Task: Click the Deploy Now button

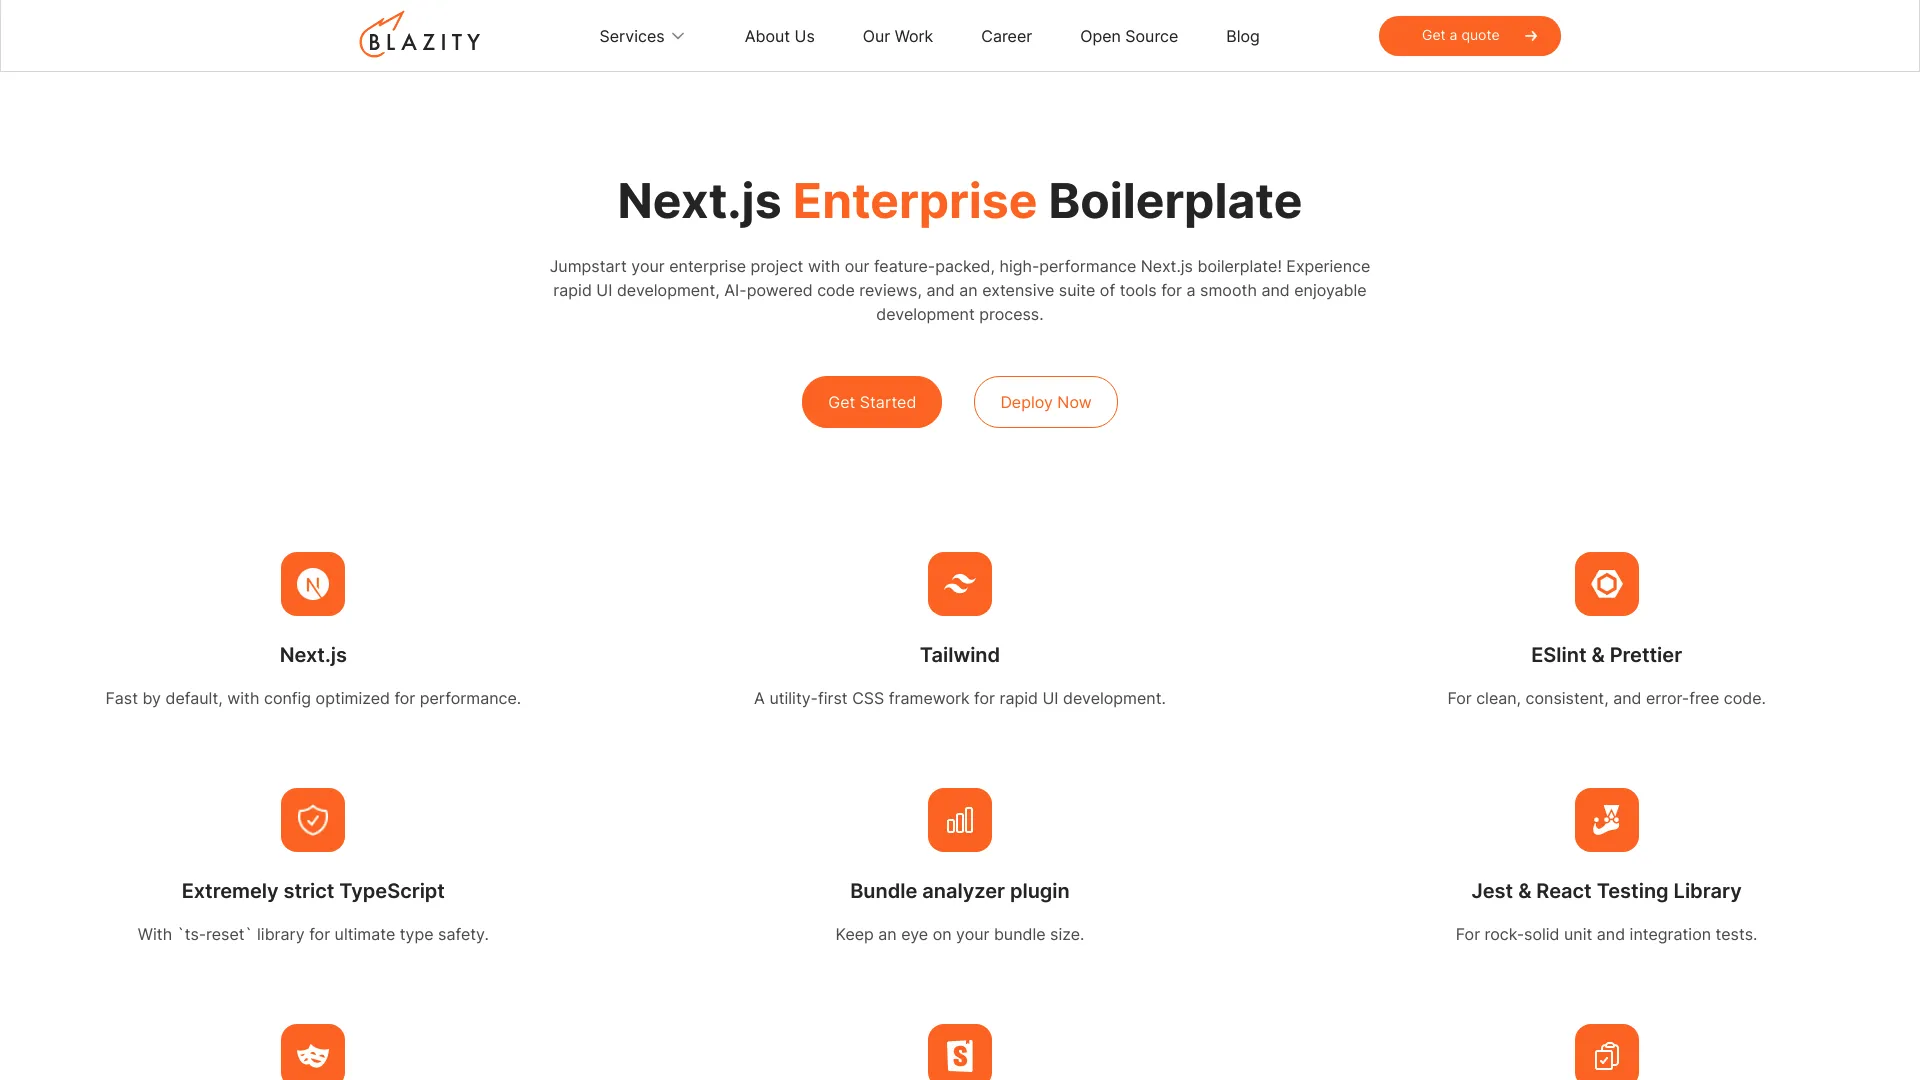Action: coord(1044,402)
